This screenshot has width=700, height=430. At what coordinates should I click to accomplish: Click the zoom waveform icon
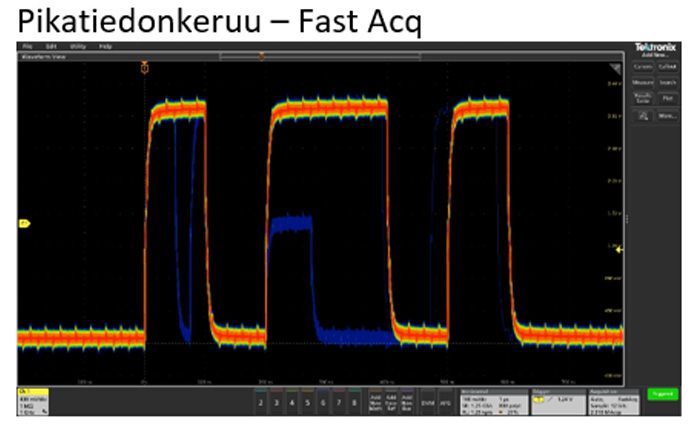[642, 115]
